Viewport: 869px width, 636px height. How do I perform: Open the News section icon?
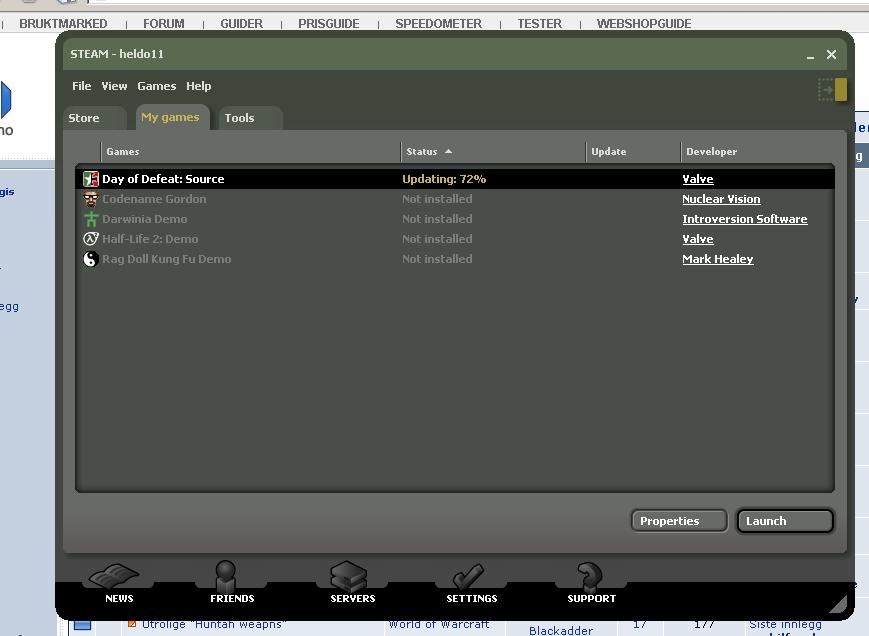(115, 576)
